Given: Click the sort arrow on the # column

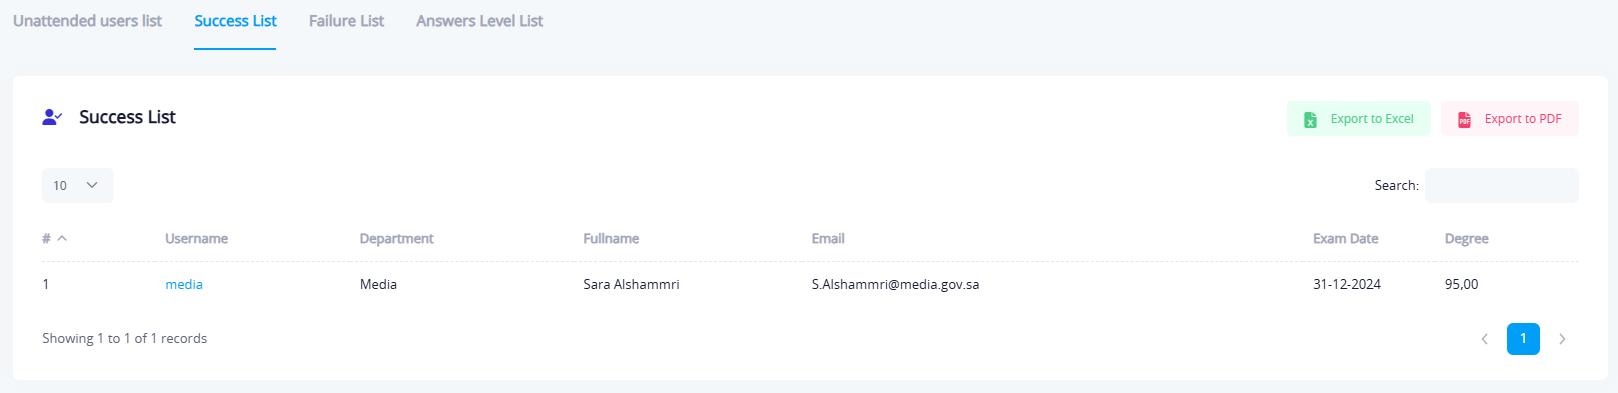Looking at the screenshot, I should (x=62, y=238).
